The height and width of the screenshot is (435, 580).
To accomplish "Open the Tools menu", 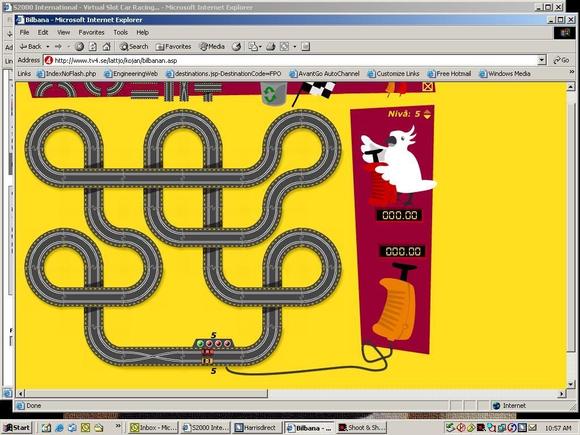I will 121,33.
